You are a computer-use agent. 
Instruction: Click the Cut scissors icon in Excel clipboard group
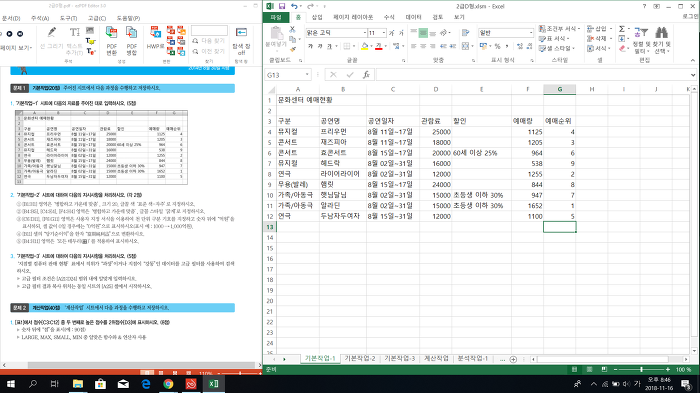(x=292, y=29)
